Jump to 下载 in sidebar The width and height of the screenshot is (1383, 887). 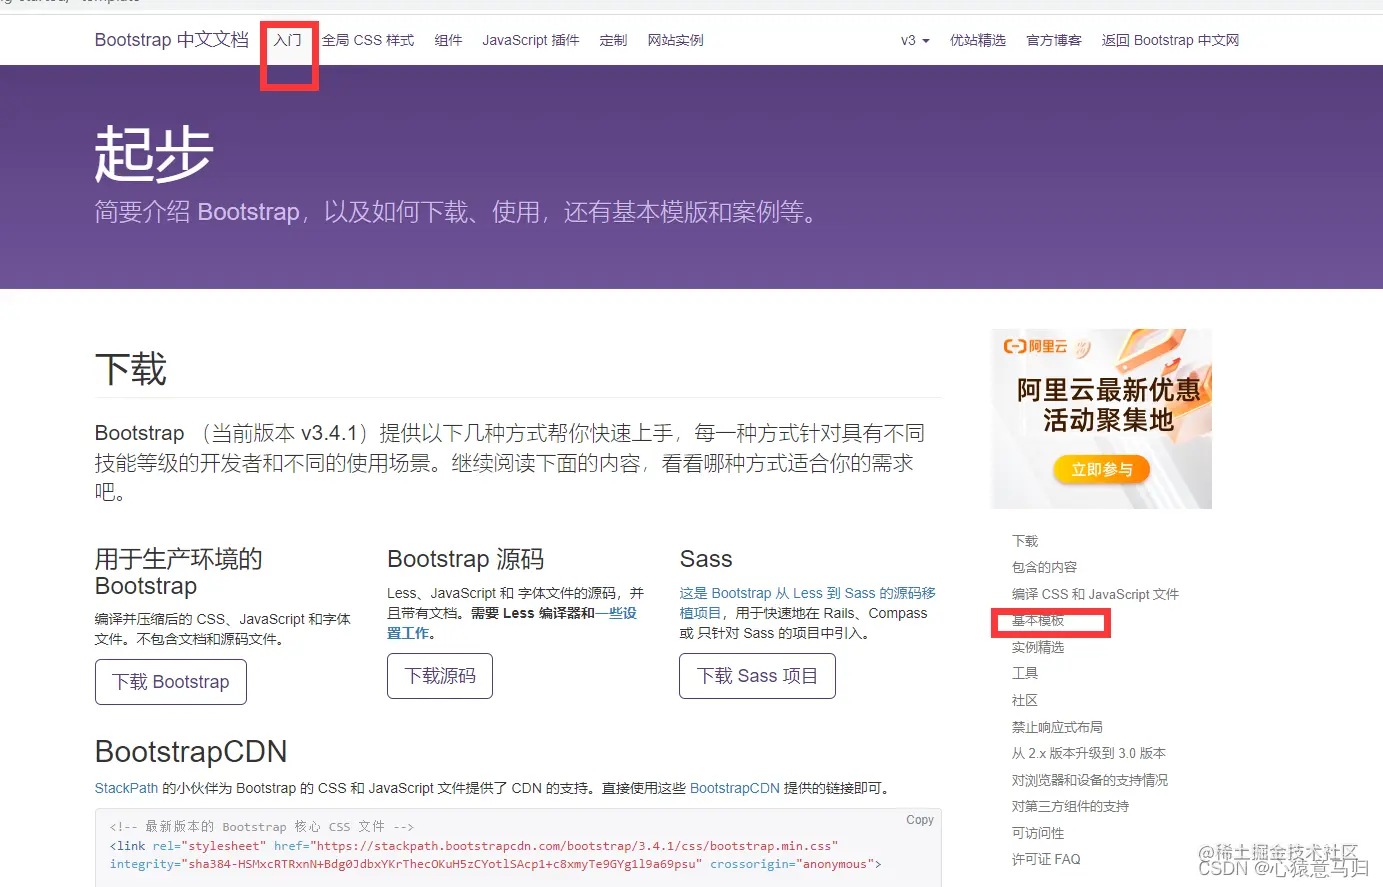click(1025, 541)
